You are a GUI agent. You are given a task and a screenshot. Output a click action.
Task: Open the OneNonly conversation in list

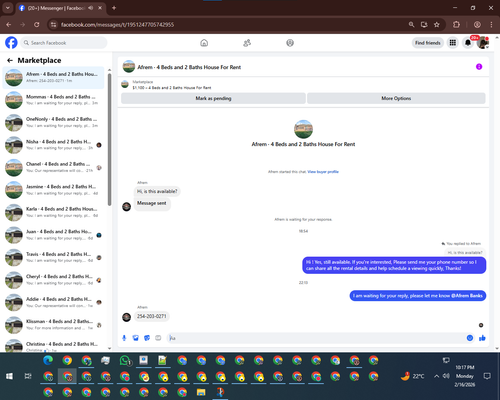point(53,122)
